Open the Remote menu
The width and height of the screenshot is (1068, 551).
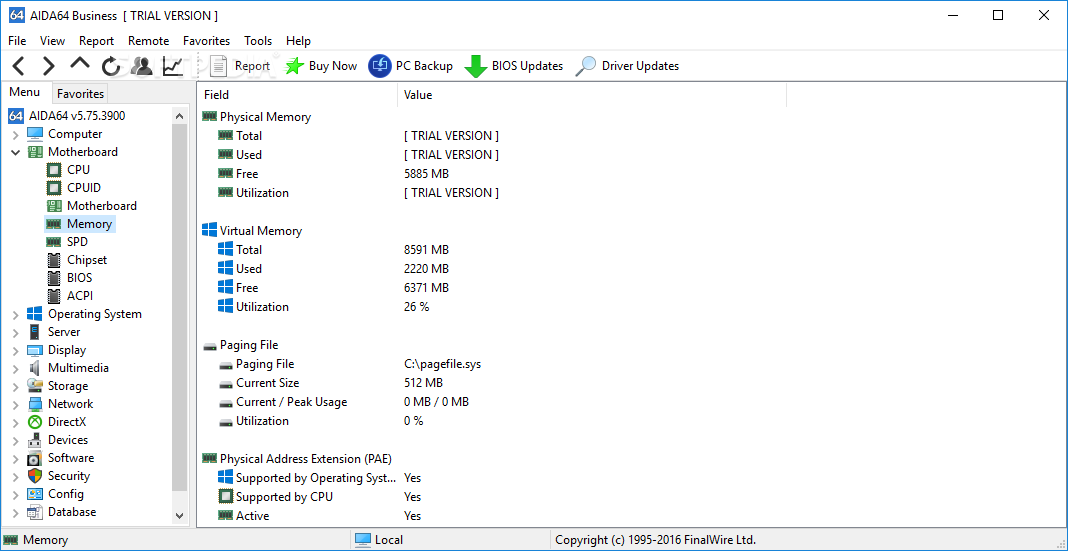pos(148,41)
